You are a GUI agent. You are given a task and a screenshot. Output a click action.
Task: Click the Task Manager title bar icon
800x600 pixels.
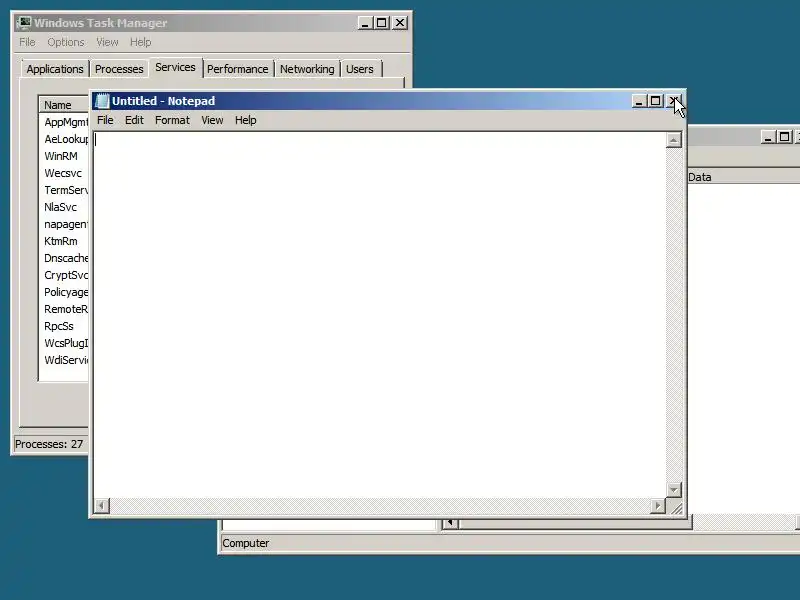(23, 23)
